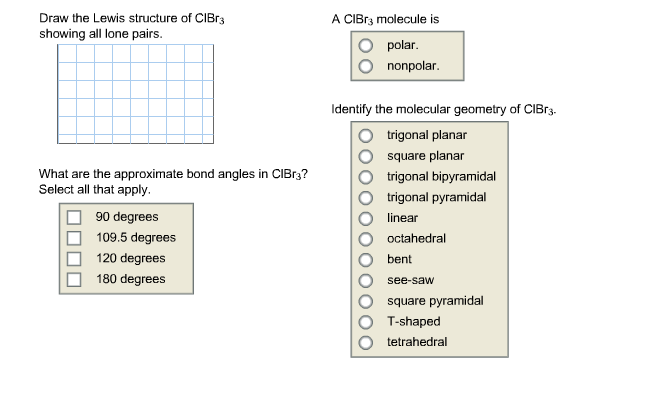Select square pyramidal radio button
Screen dimensions: 654x393
click(x=366, y=301)
